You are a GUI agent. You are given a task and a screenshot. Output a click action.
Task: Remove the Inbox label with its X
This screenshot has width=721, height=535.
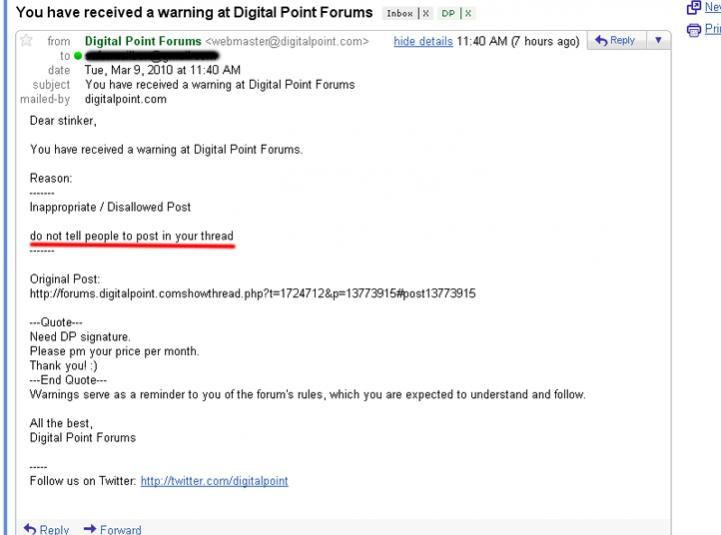426,13
